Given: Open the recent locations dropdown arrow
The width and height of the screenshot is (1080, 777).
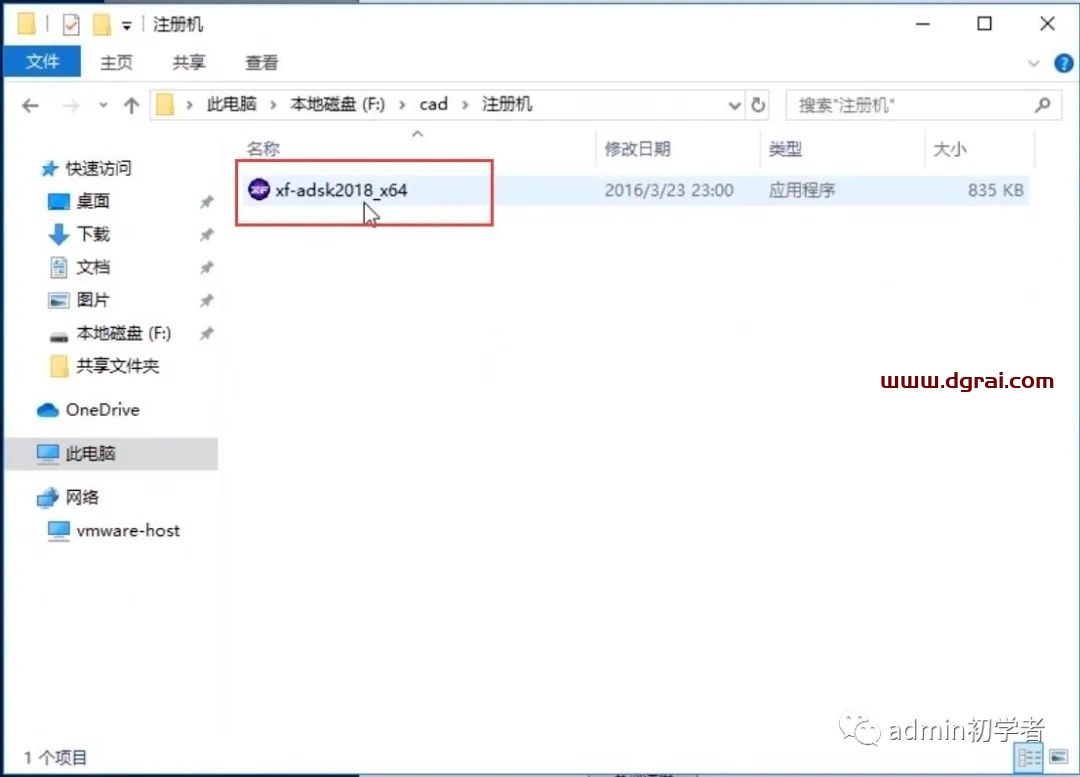Looking at the screenshot, I should [103, 105].
